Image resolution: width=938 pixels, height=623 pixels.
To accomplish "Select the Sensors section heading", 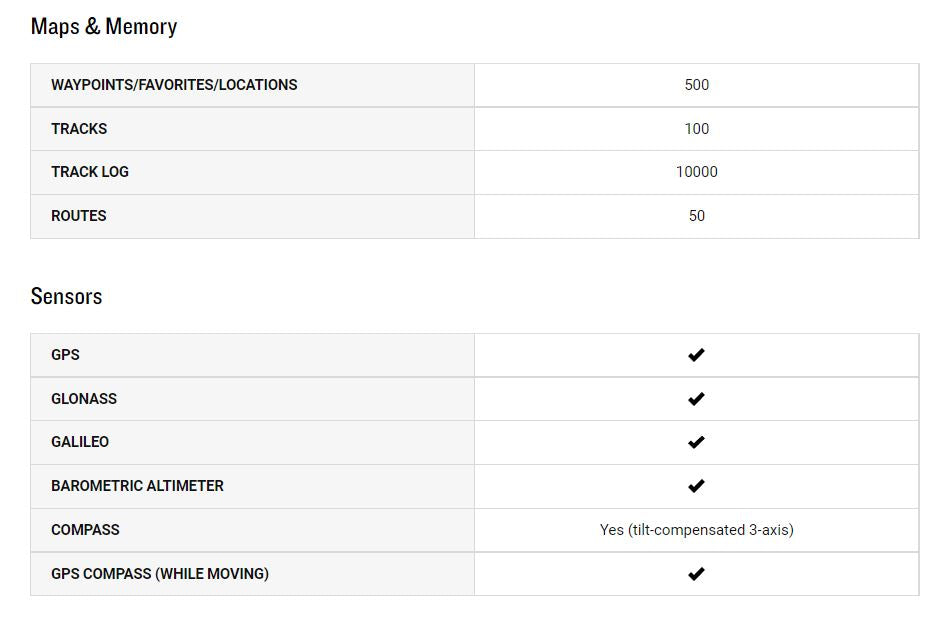I will point(66,297).
